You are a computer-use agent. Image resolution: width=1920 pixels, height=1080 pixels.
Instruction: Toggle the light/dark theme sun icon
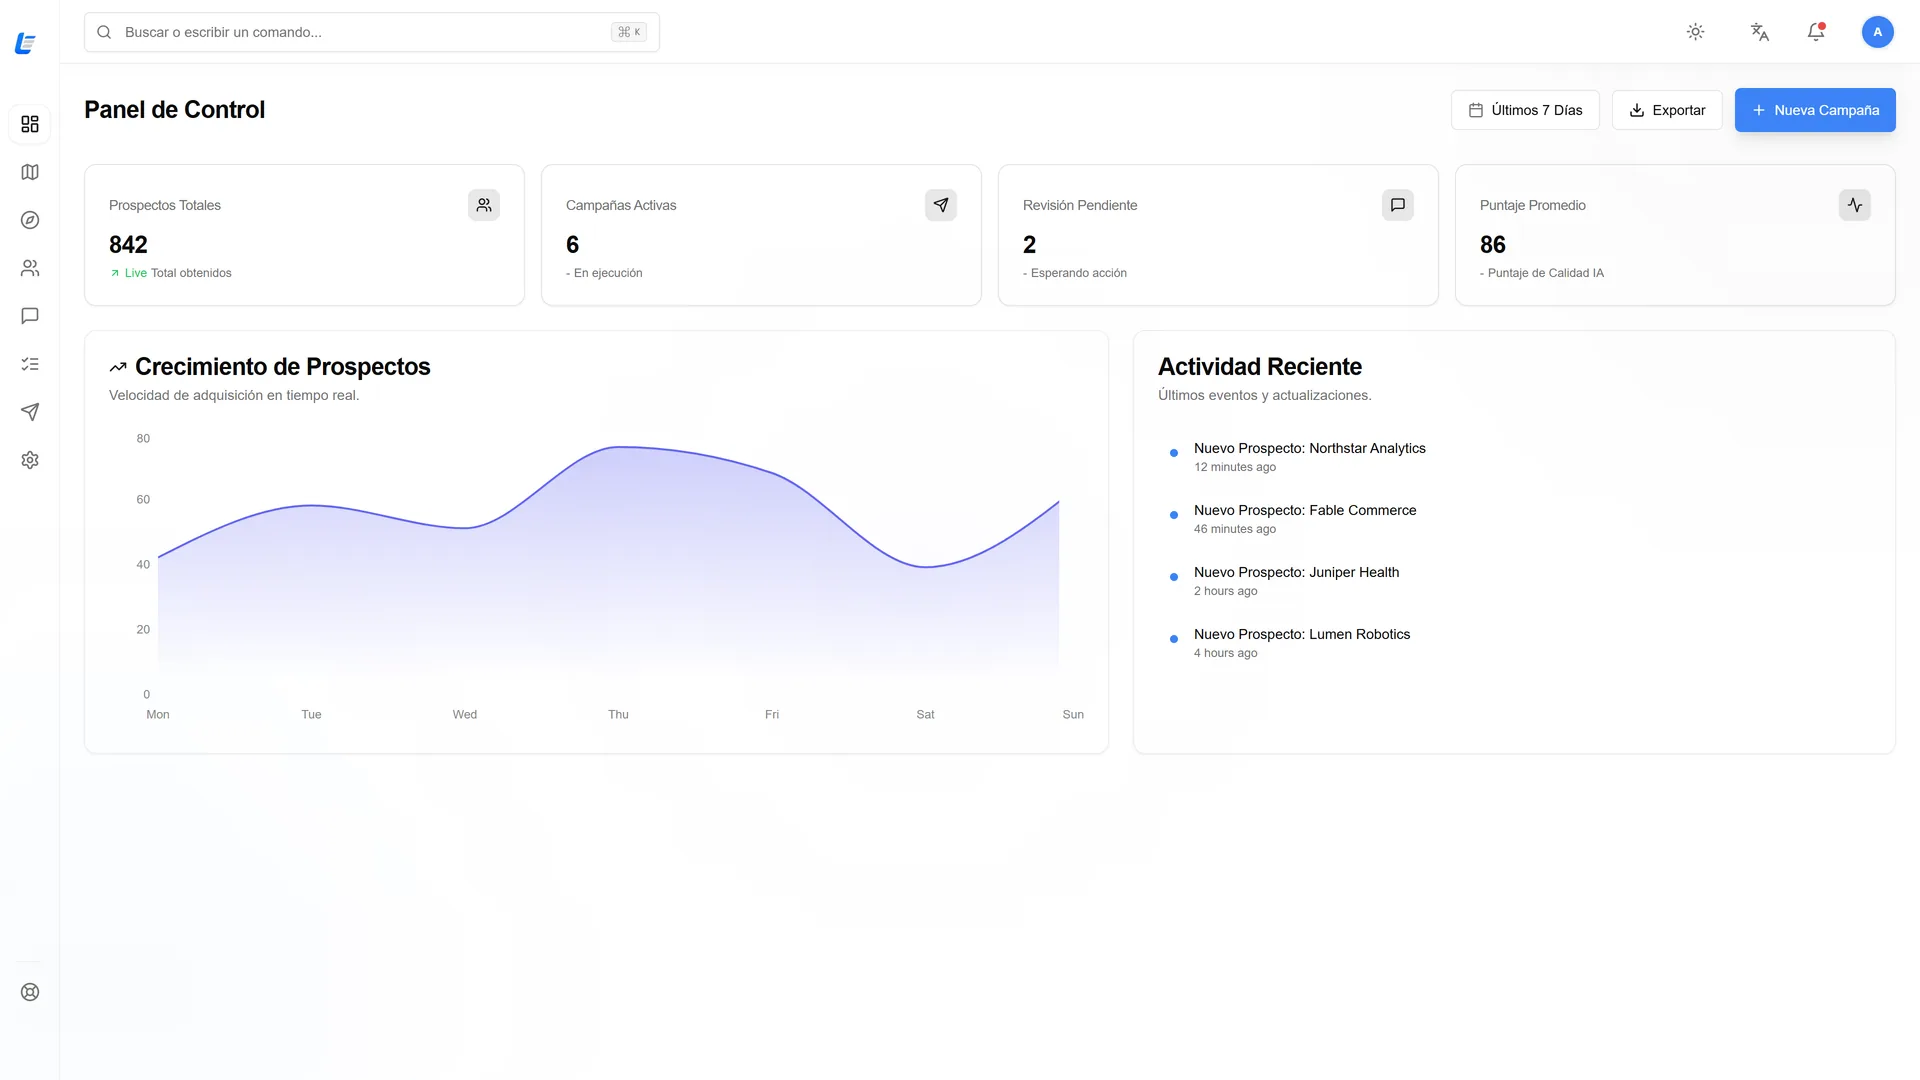[1695, 32]
